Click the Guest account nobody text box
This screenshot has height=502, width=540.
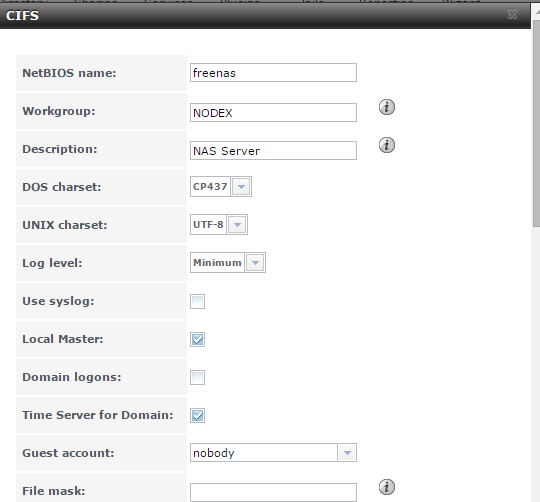click(x=264, y=453)
